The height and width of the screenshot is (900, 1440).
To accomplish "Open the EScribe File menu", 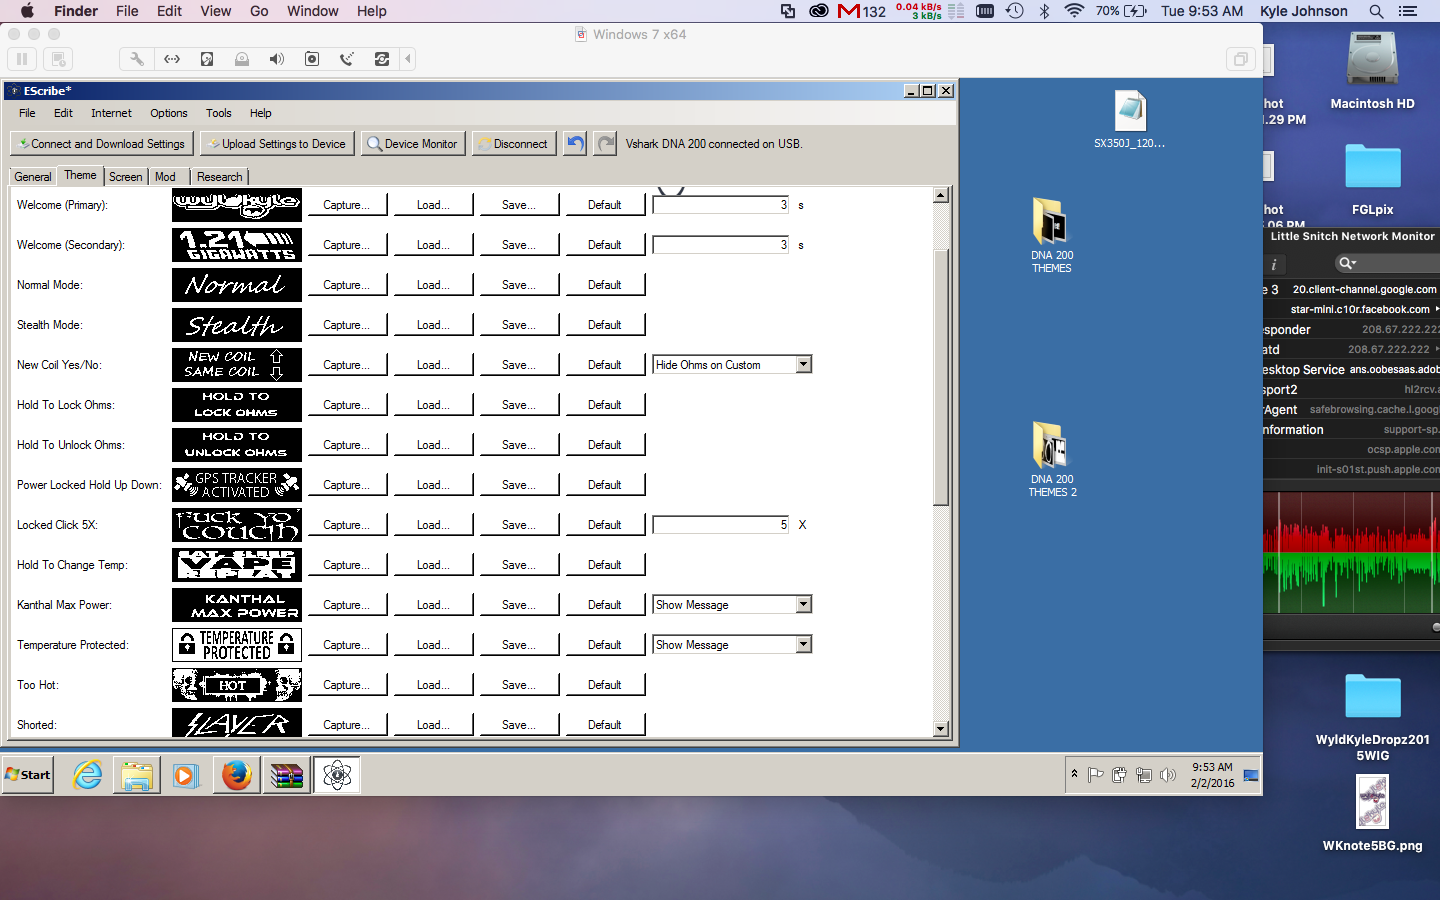I will pos(27,113).
